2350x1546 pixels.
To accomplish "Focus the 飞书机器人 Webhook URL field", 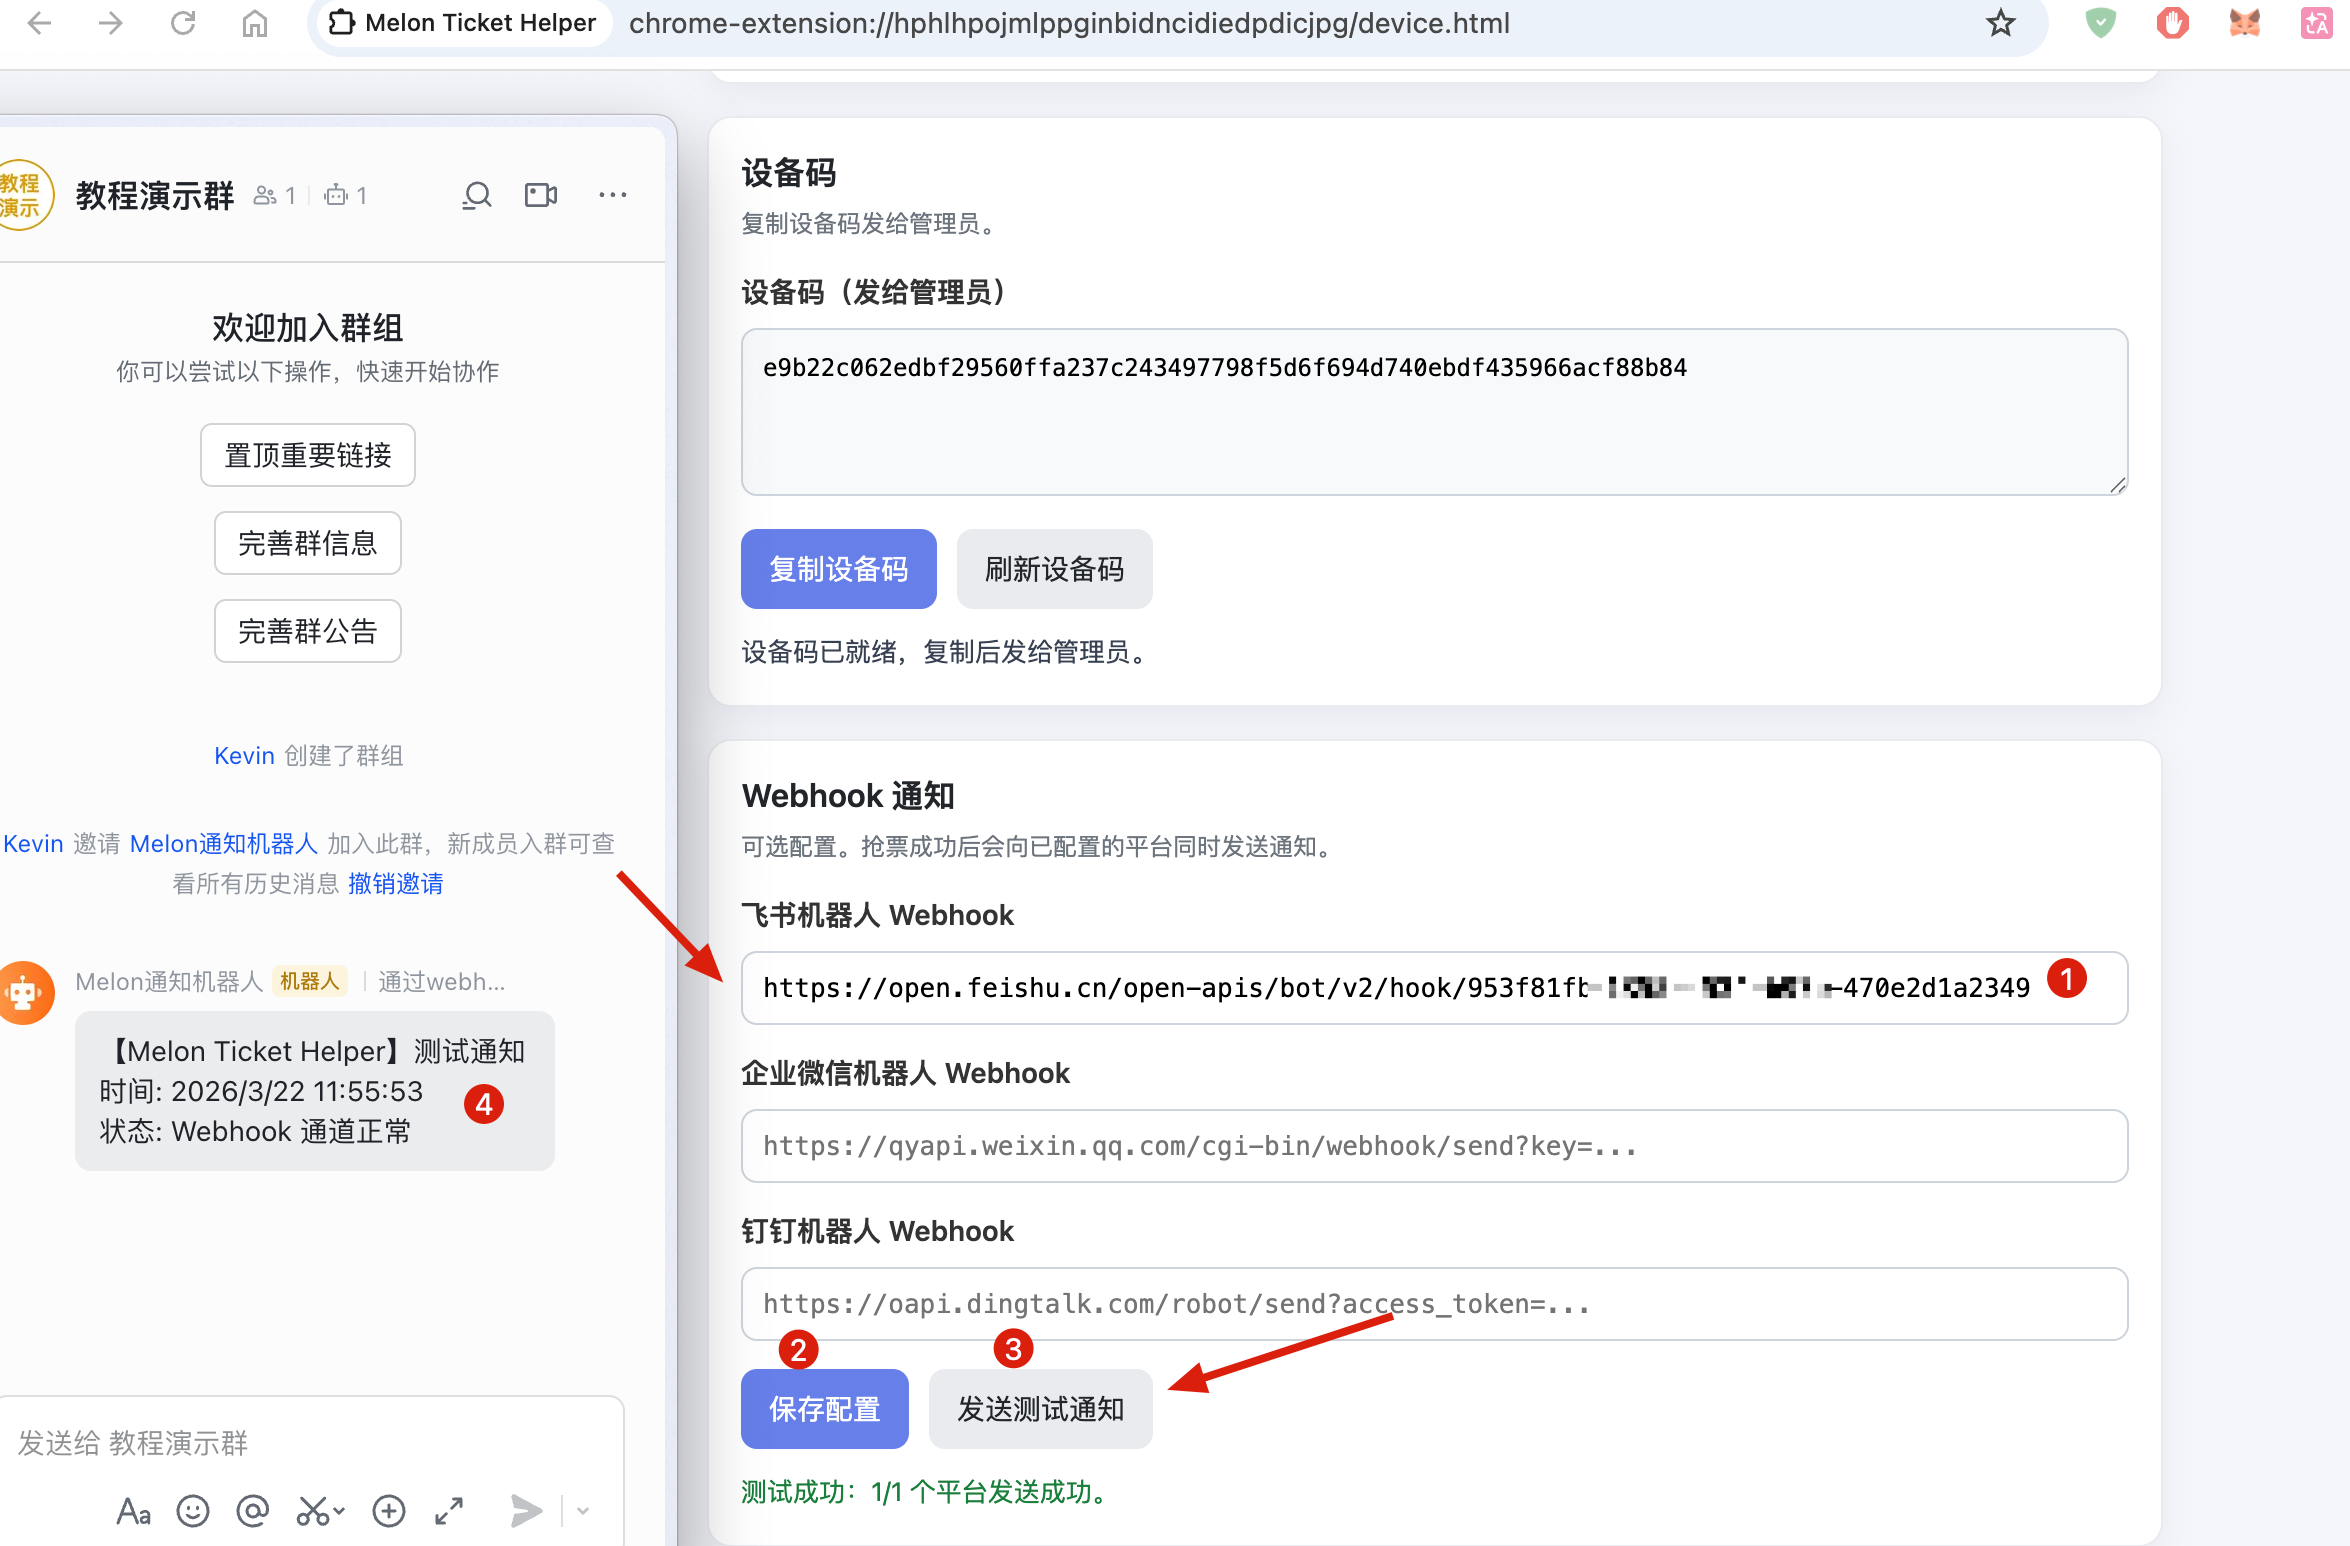I will 1434,988.
